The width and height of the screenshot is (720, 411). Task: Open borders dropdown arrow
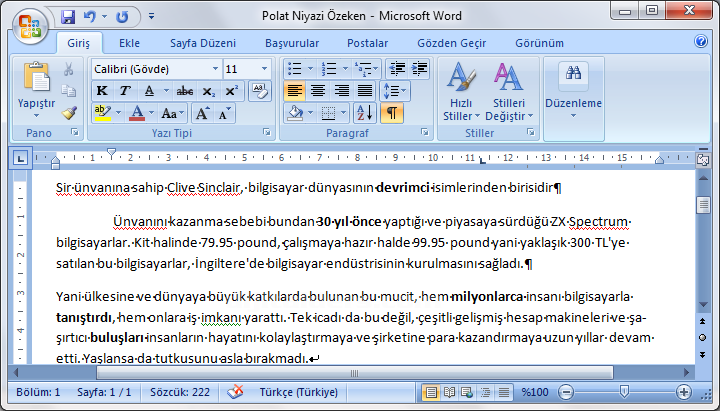343,113
